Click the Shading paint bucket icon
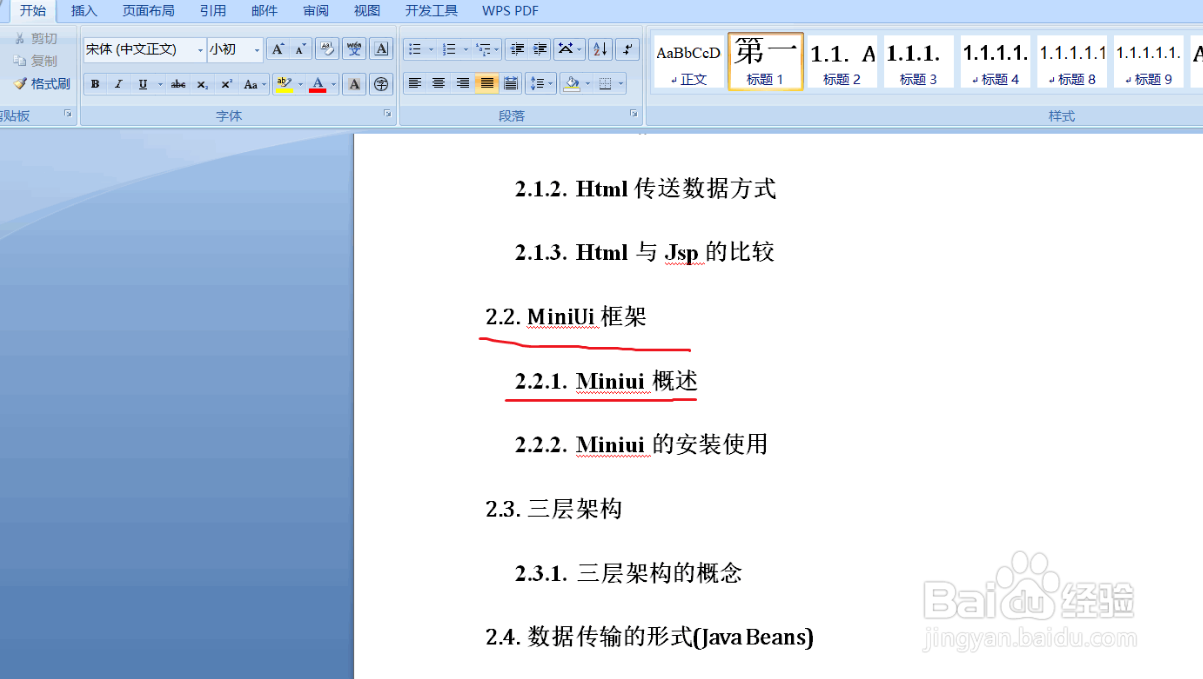The height and width of the screenshot is (679, 1203). point(572,84)
